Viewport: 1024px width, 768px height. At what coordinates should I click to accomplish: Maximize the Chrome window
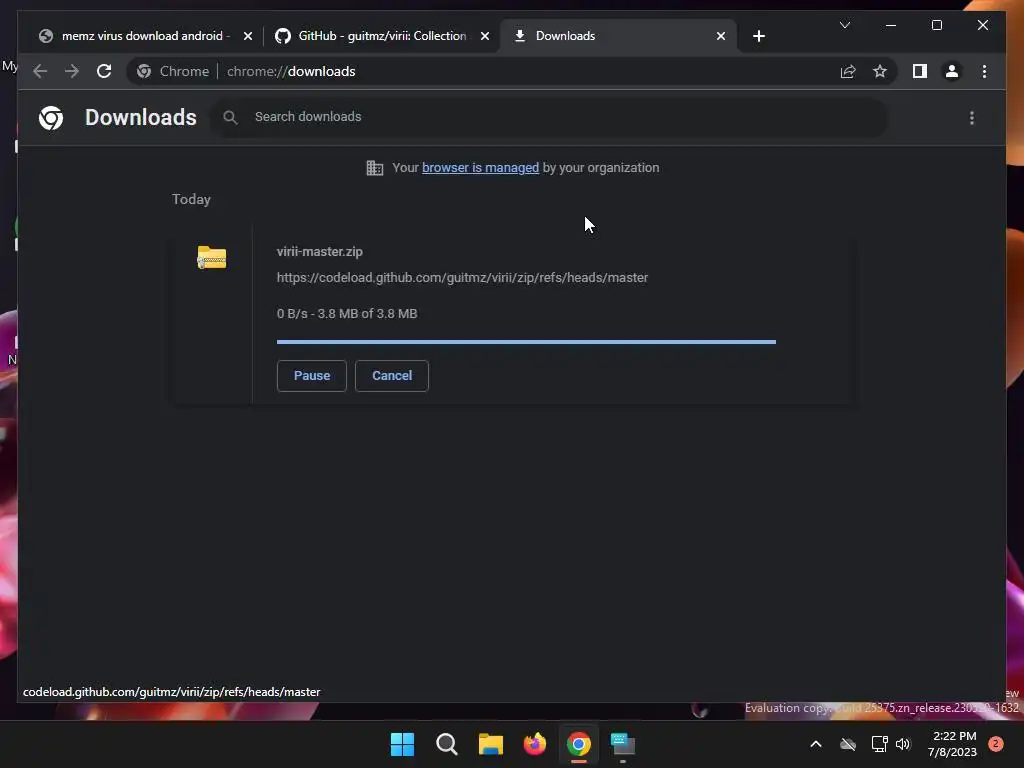936,25
